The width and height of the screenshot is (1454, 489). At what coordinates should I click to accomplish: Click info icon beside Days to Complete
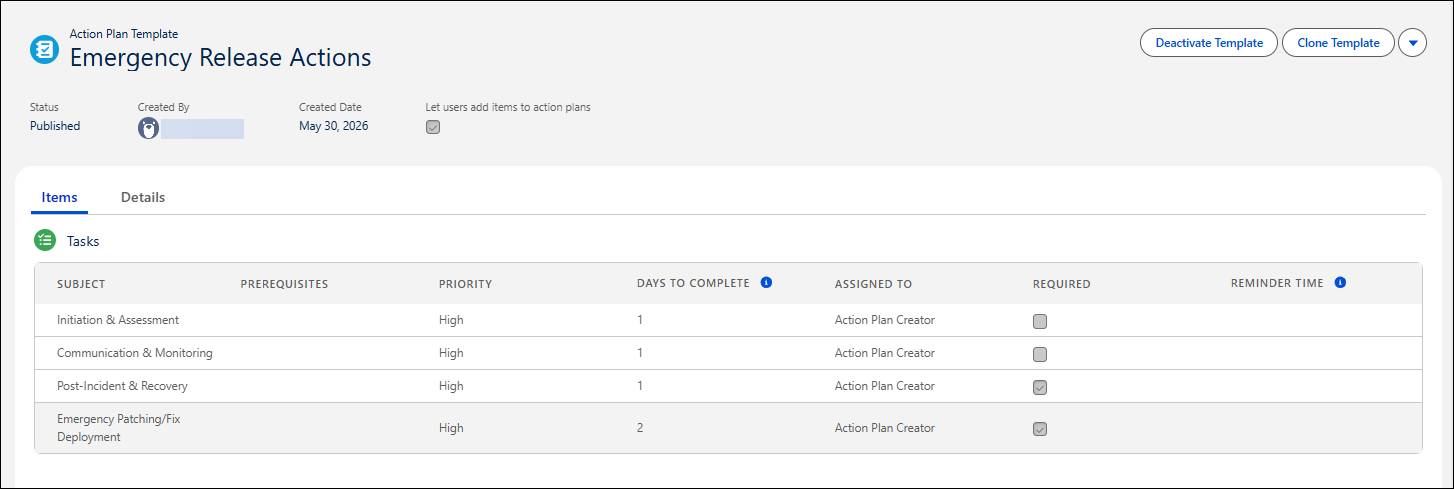[767, 283]
